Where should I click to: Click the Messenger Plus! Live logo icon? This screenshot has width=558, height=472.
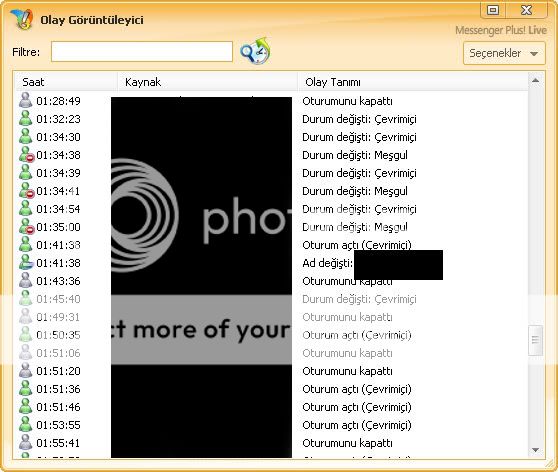click(22, 19)
